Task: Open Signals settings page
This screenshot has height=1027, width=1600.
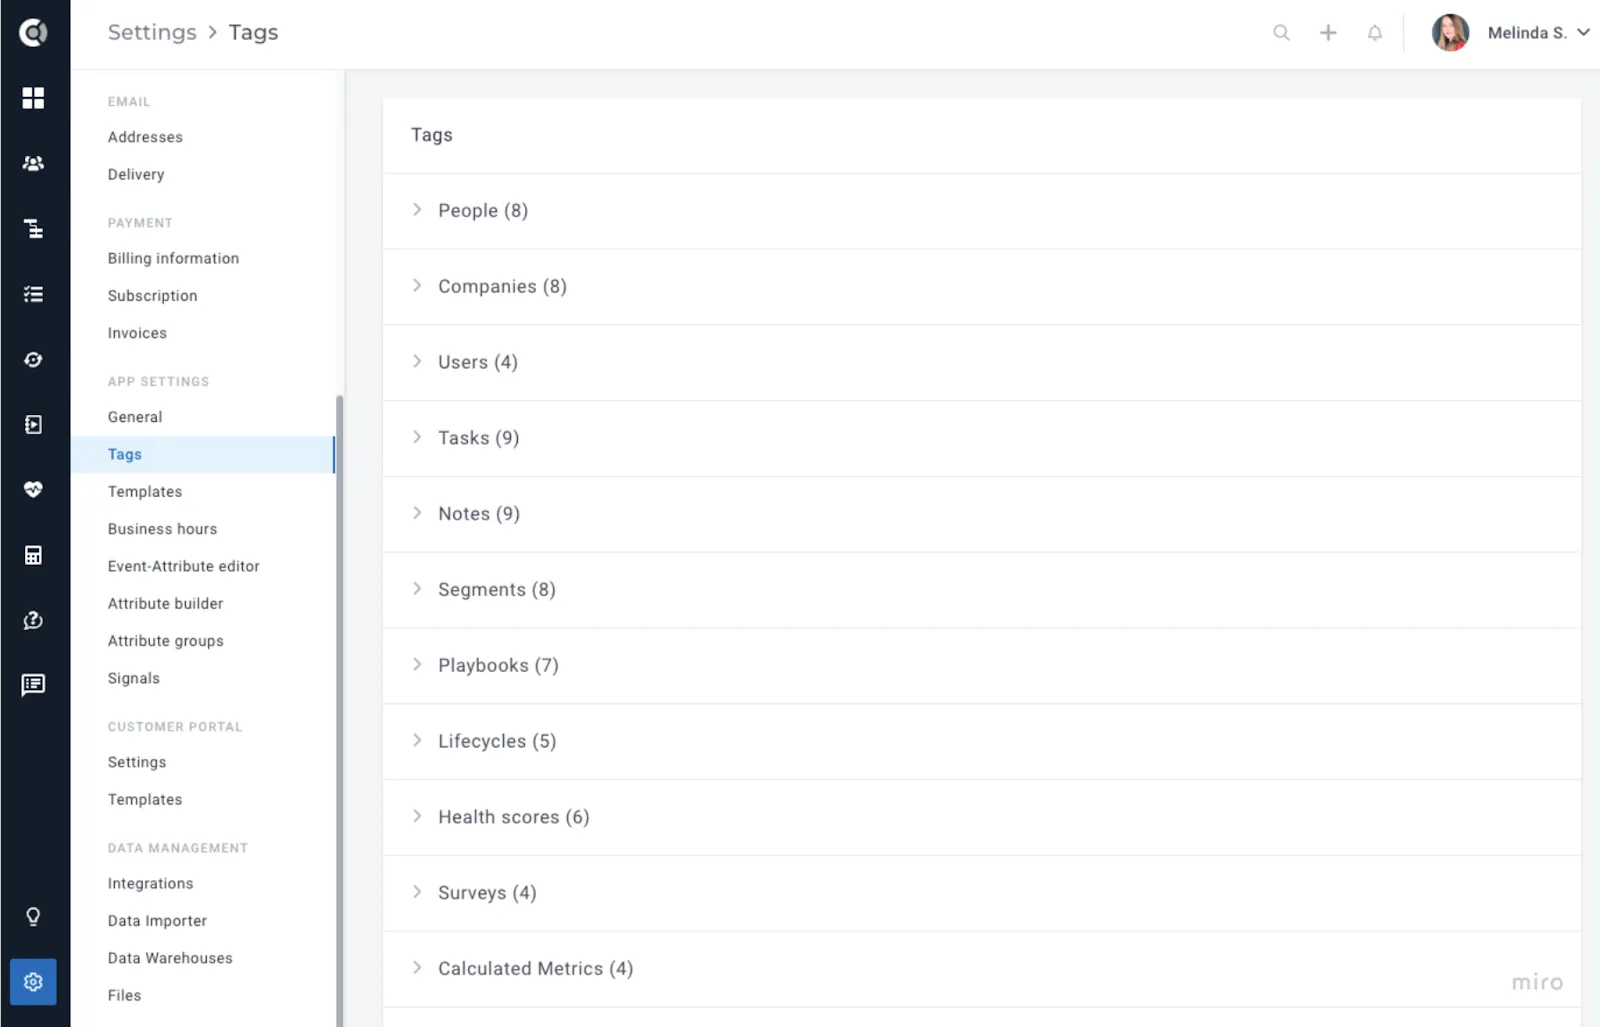Action: point(133,678)
